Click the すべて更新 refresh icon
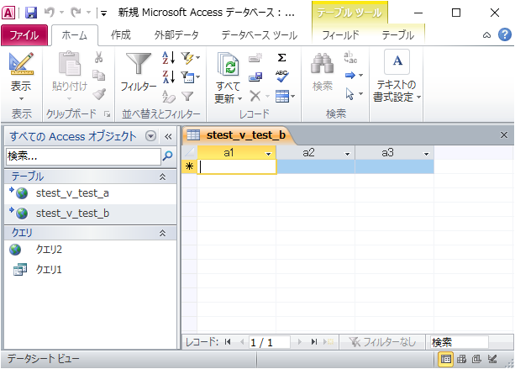 click(x=228, y=65)
